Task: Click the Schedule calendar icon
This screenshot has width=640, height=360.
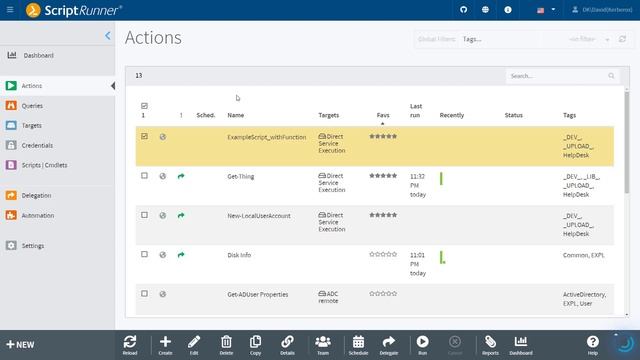Action: click(x=358, y=345)
